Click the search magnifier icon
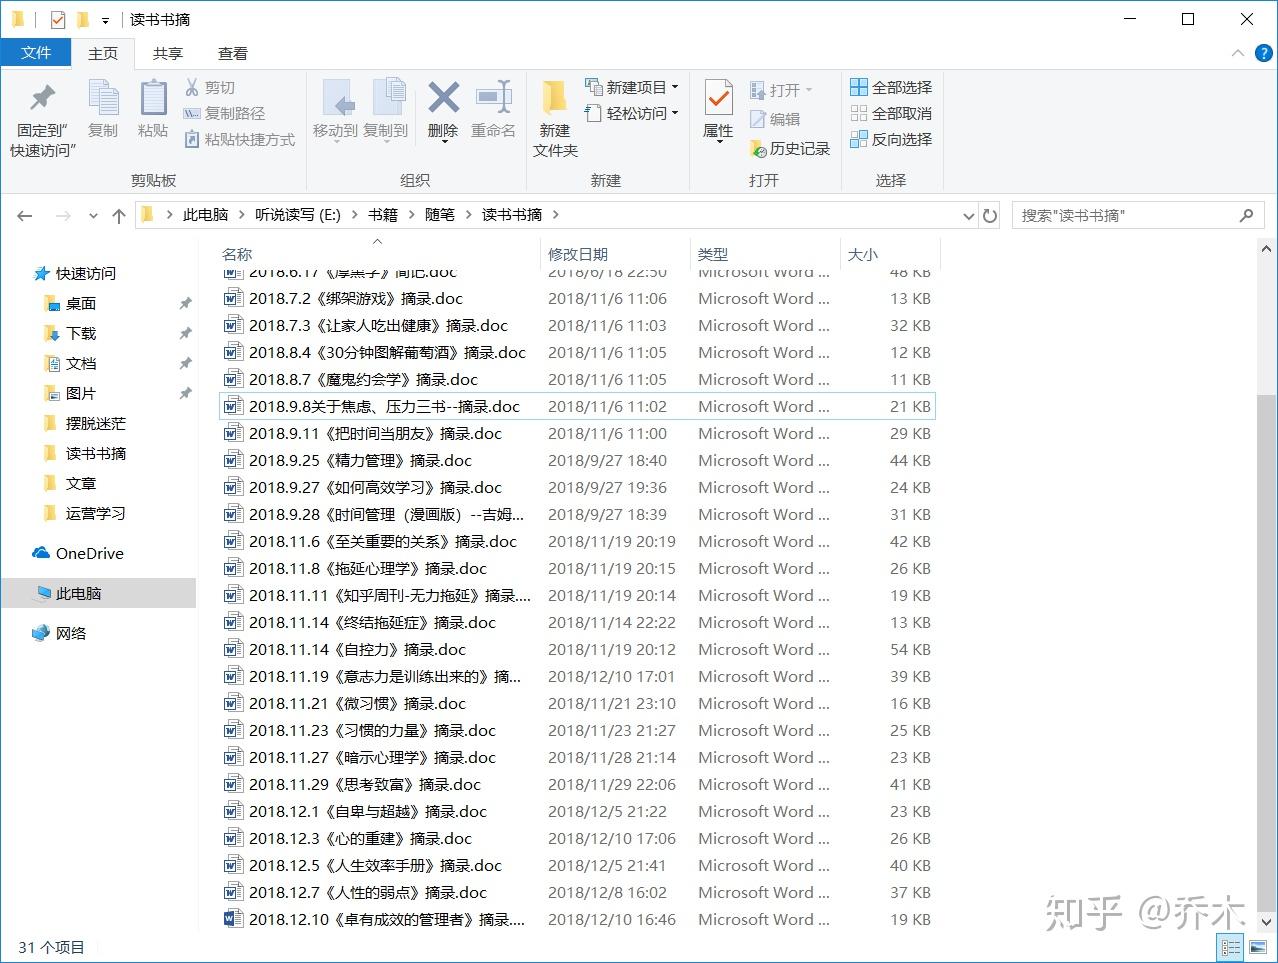This screenshot has width=1278, height=963. [x=1246, y=215]
